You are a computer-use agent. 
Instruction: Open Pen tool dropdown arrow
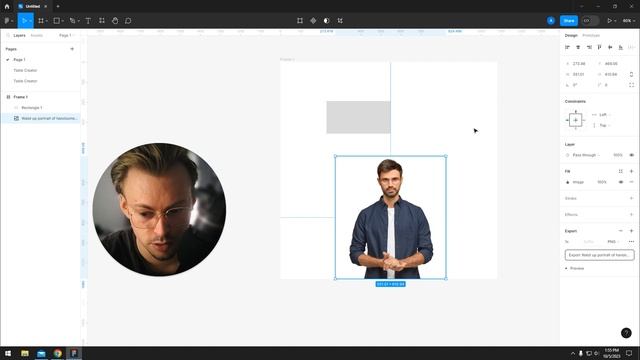[x=78, y=21]
